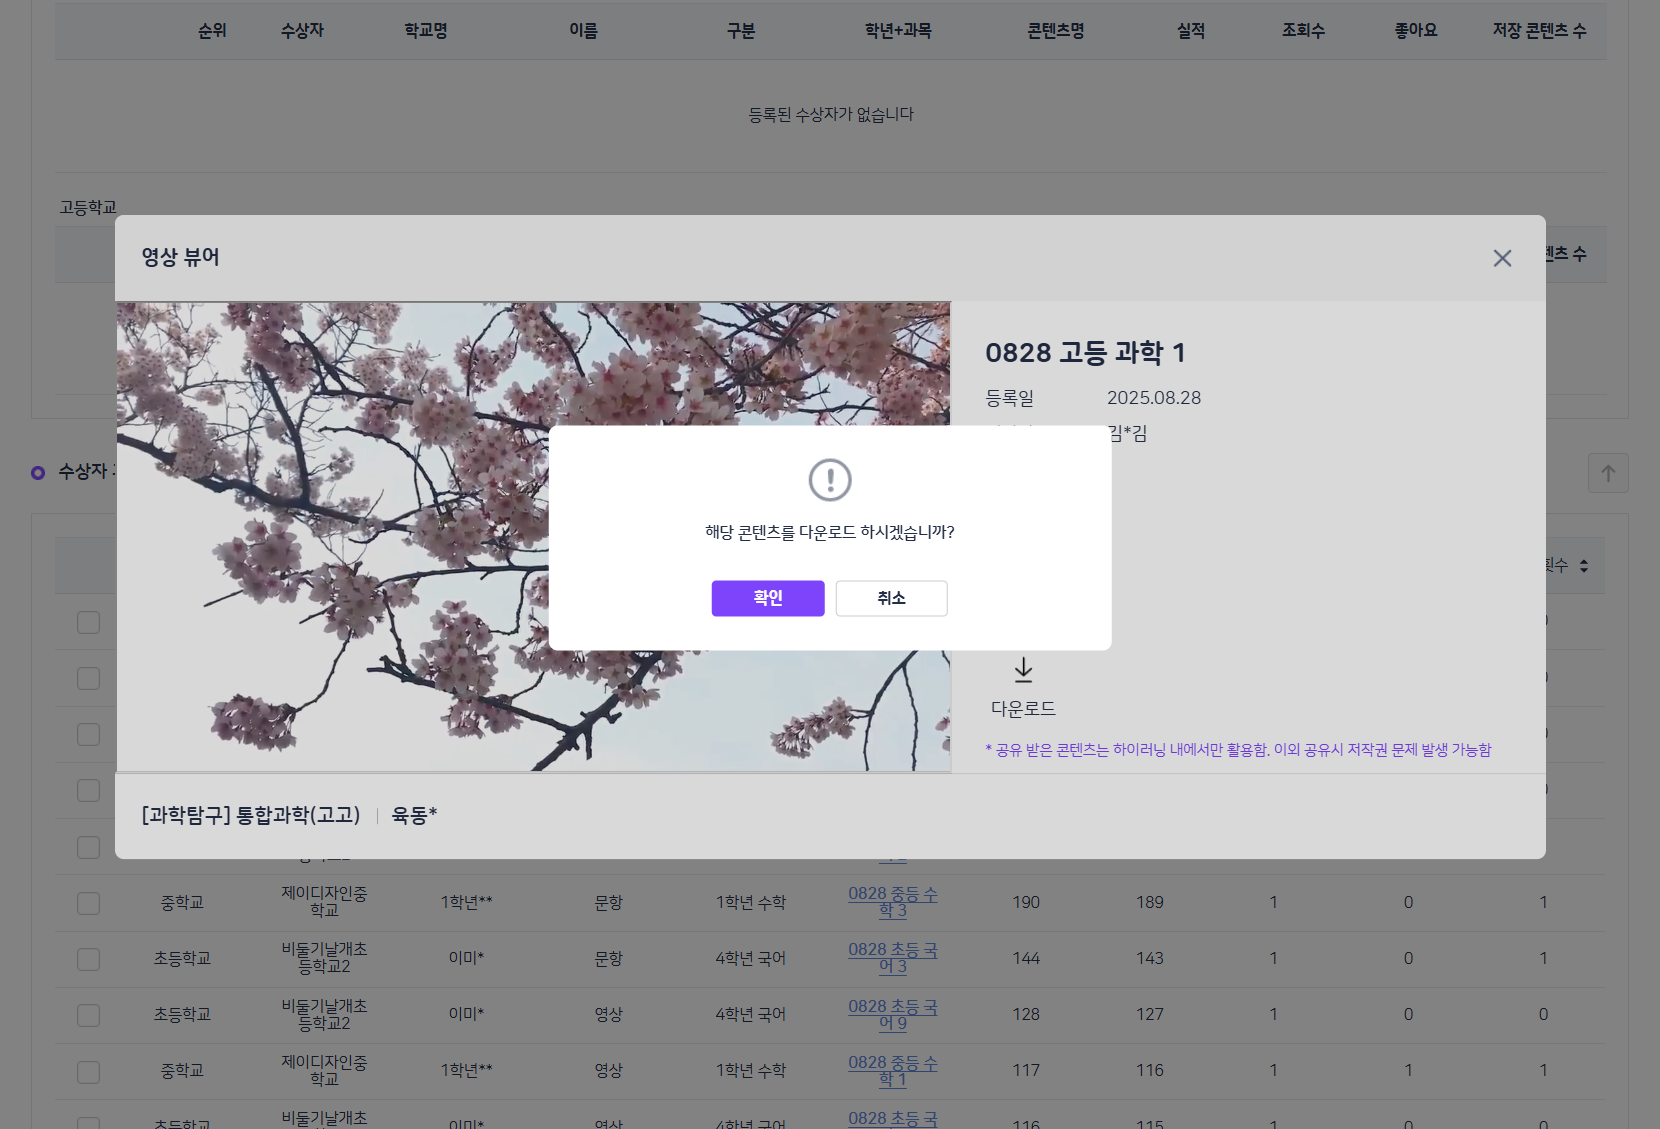
Task: Click the 다운로드 text label
Action: pos(1023,709)
